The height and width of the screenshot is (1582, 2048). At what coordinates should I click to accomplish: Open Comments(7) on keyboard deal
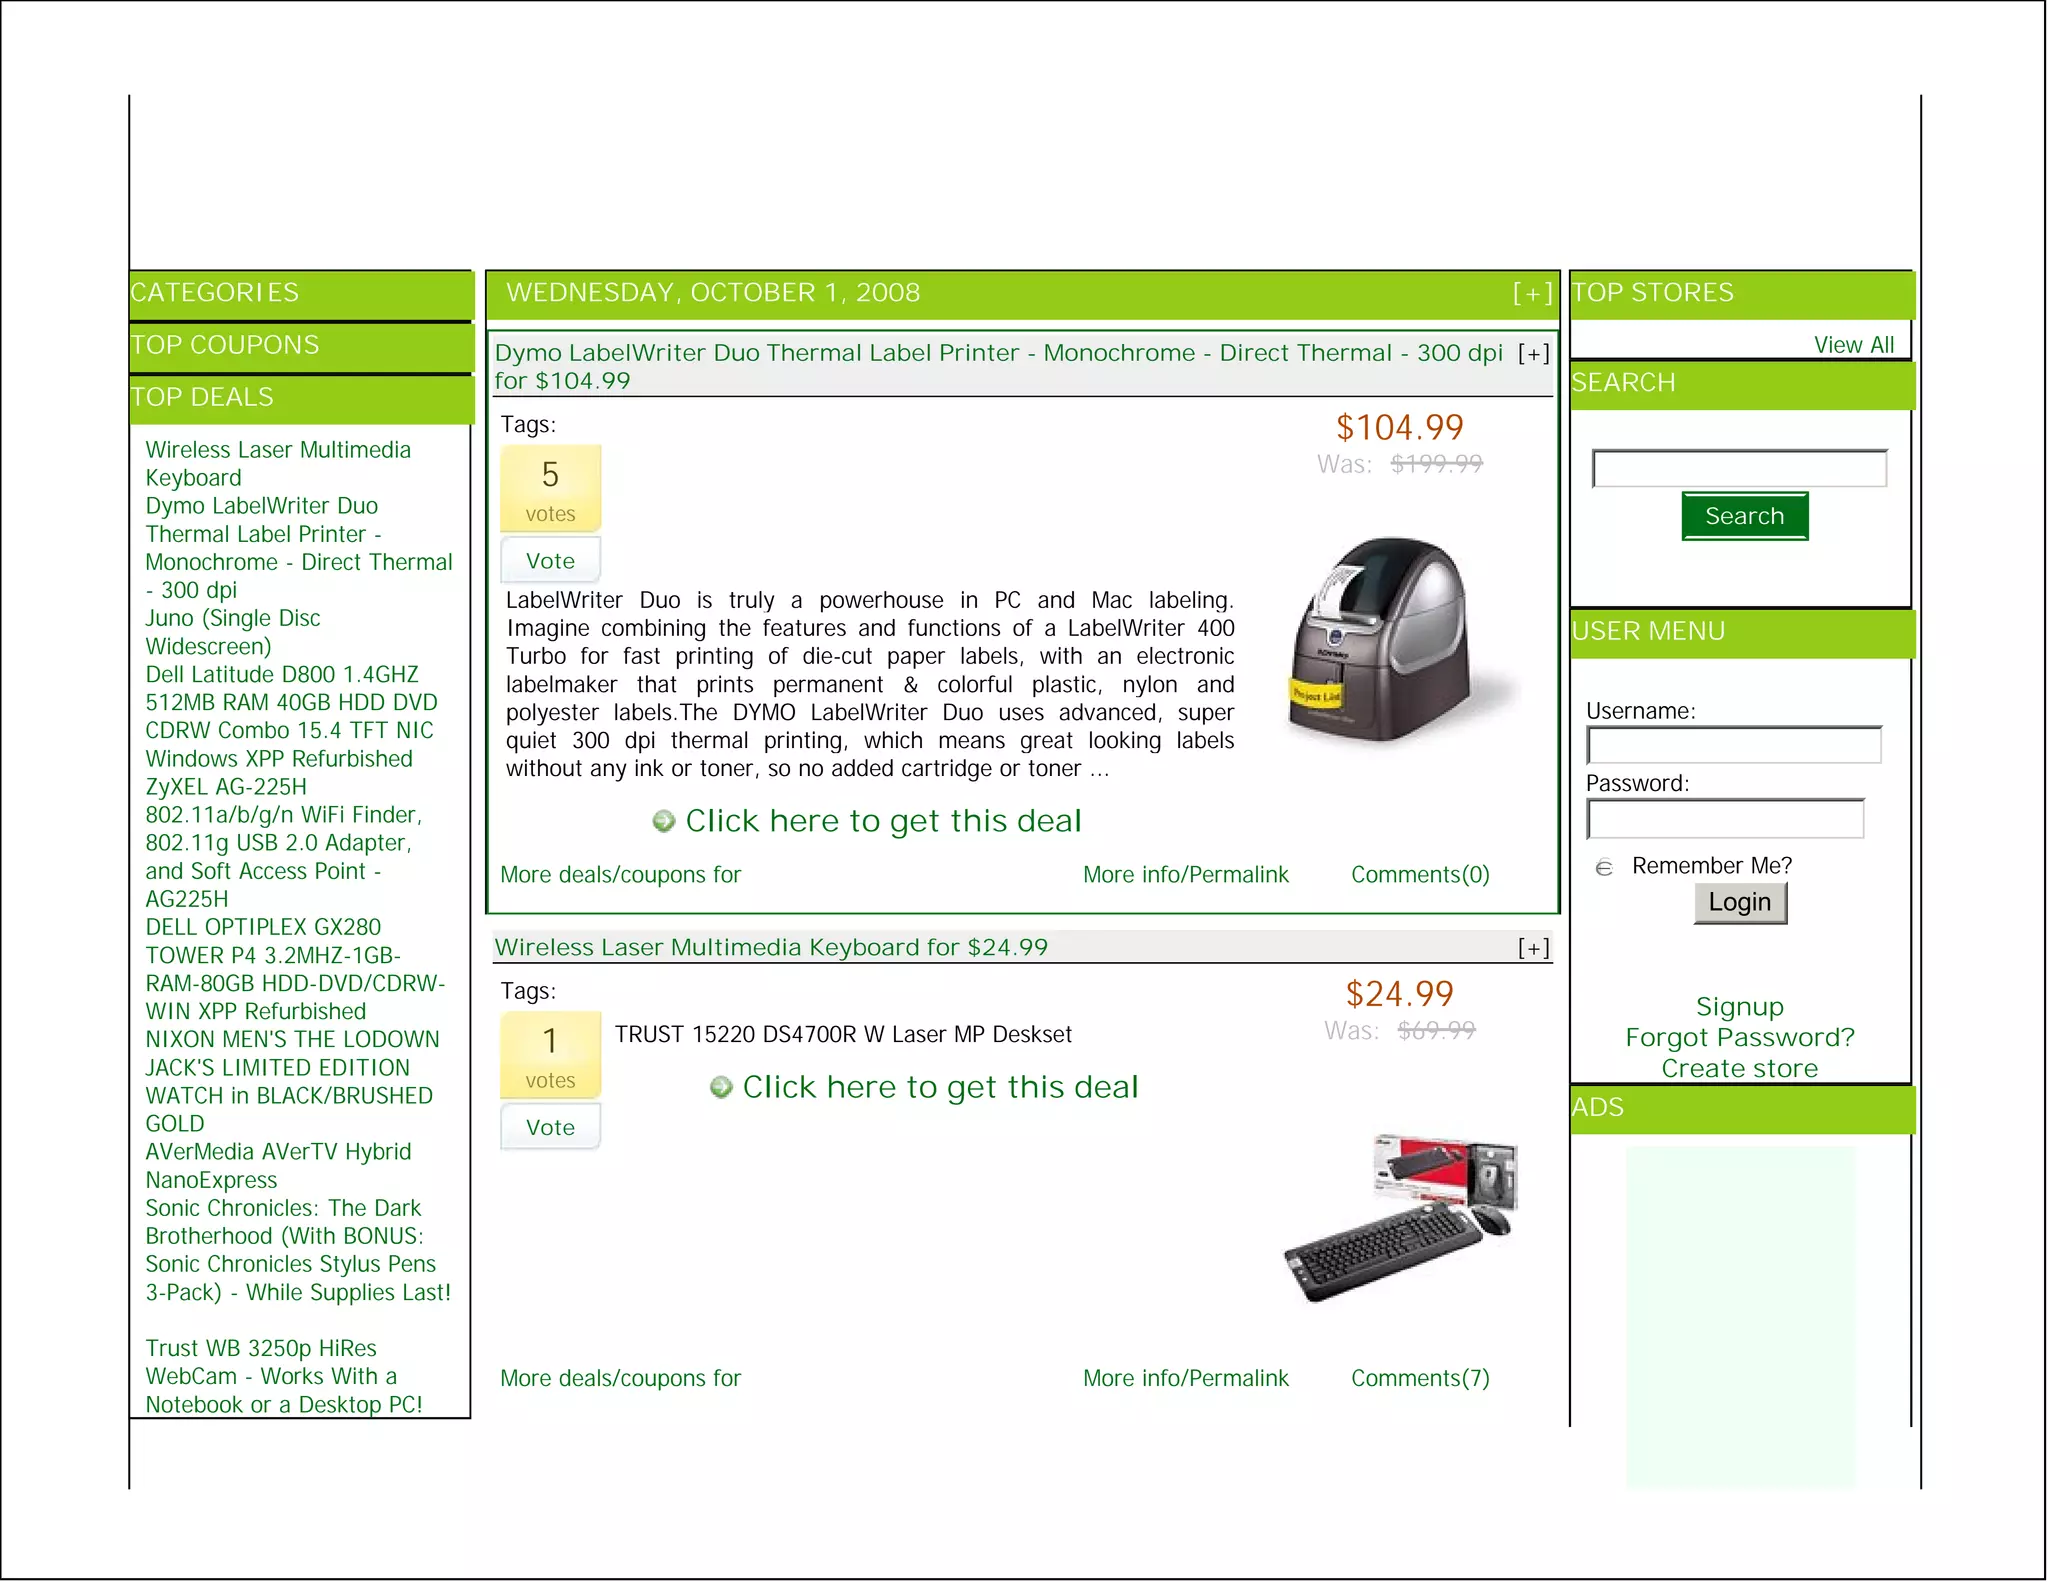click(1419, 1379)
